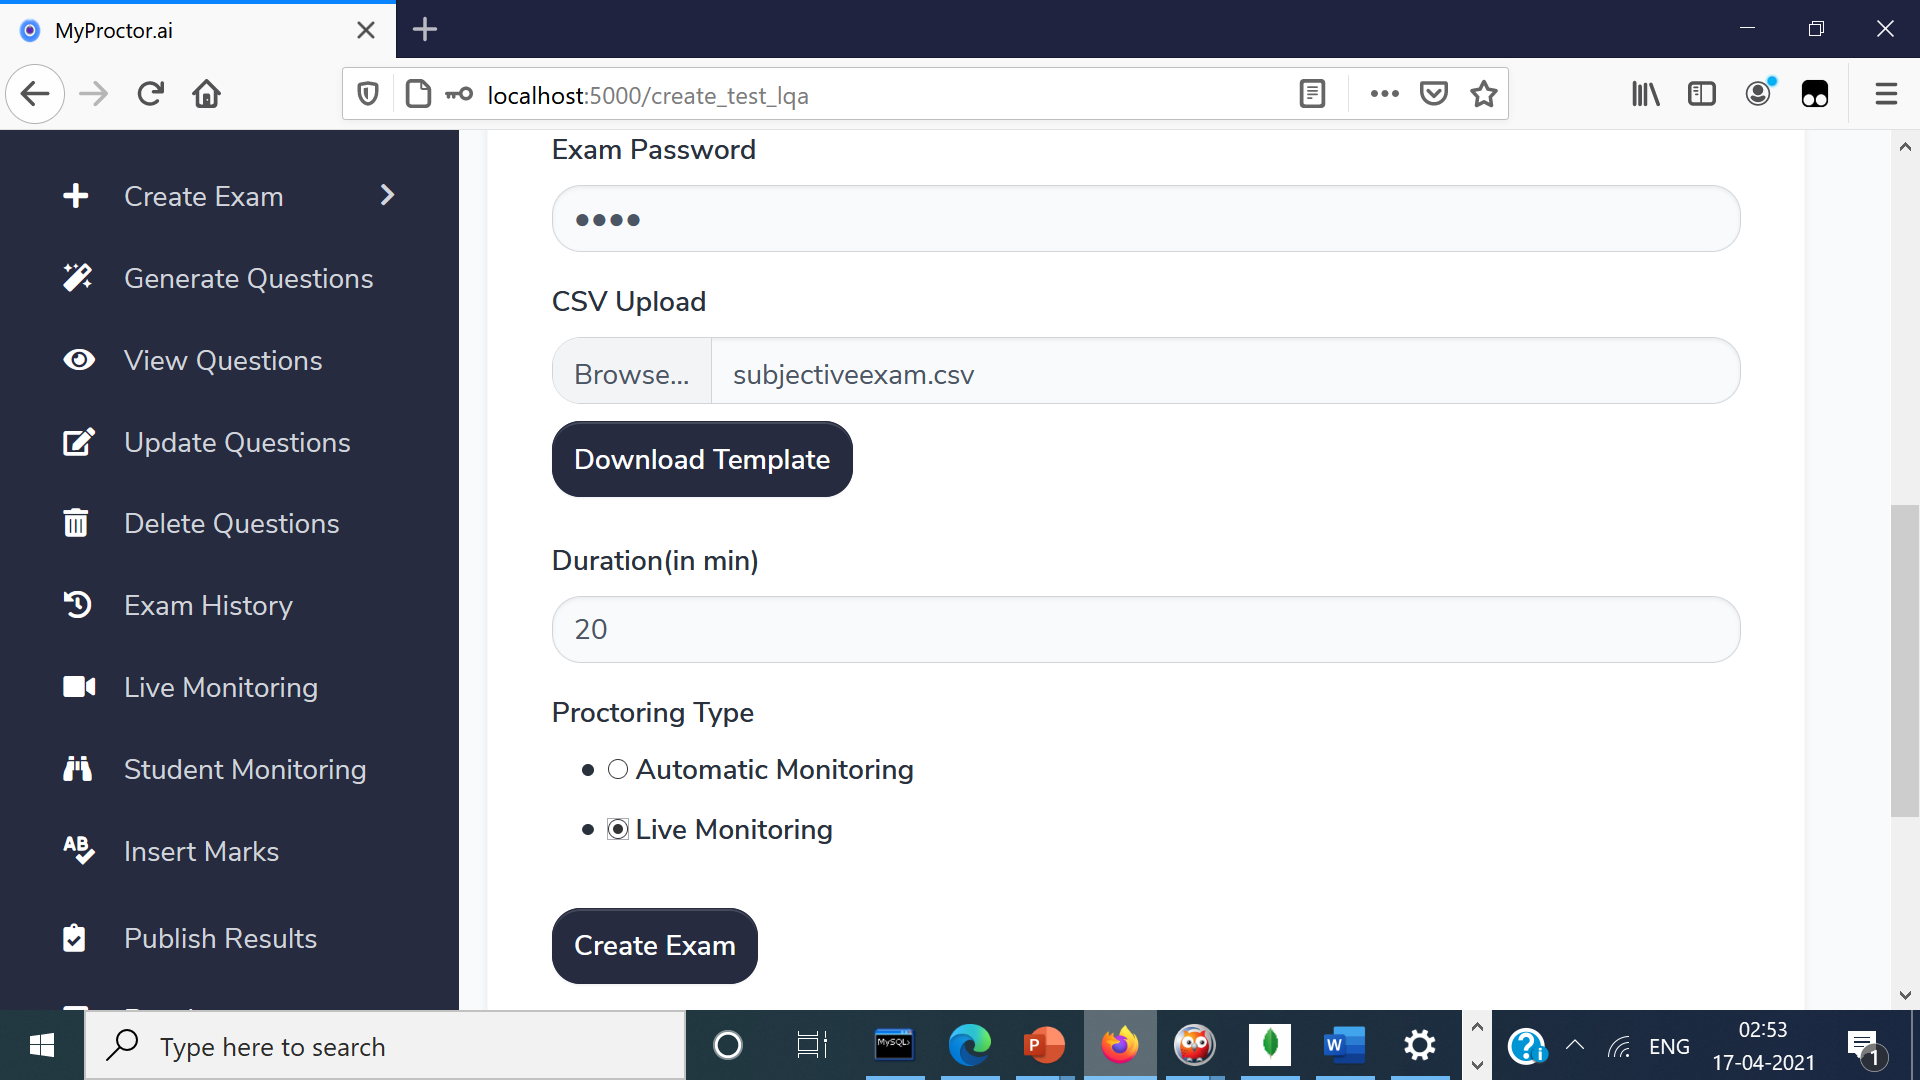Download the CSV template file

[702, 459]
